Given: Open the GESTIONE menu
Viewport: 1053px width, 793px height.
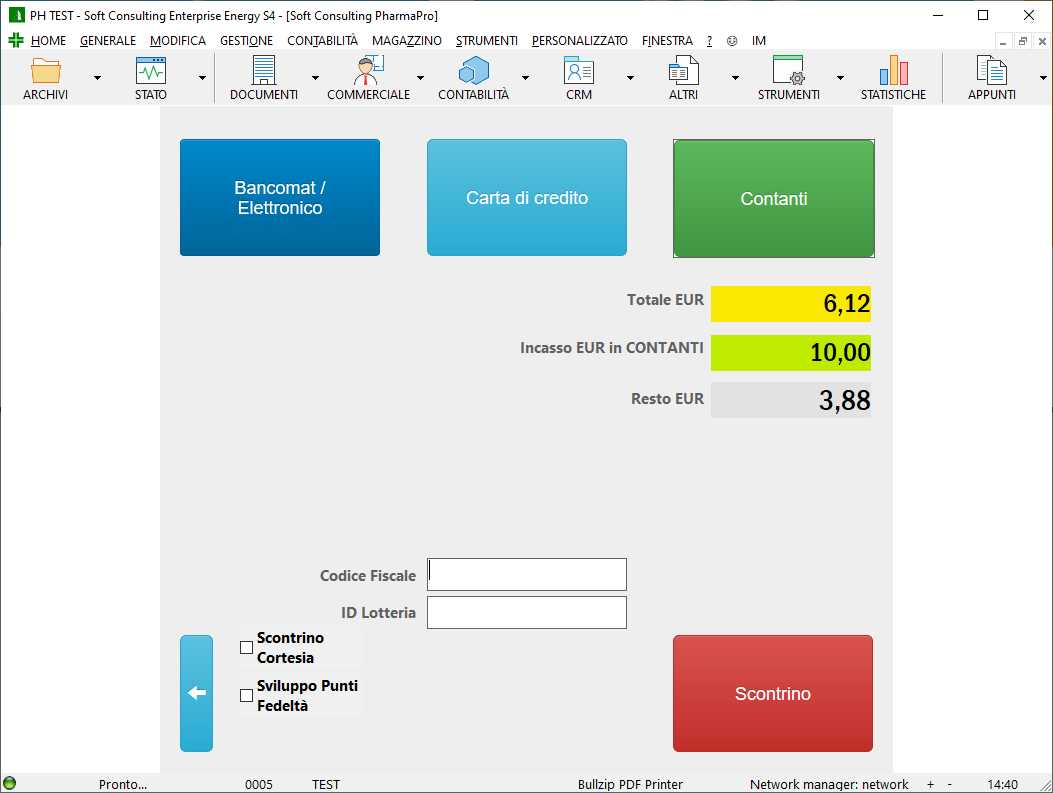Looking at the screenshot, I should pyautogui.click(x=246, y=41).
